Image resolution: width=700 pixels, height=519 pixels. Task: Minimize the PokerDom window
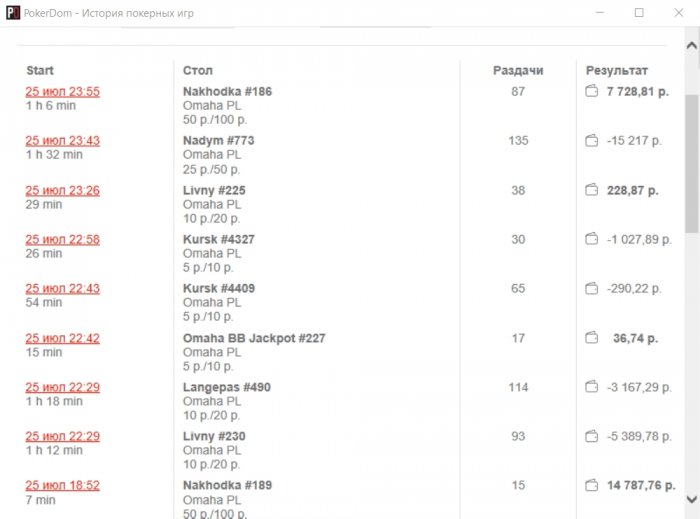coord(600,12)
